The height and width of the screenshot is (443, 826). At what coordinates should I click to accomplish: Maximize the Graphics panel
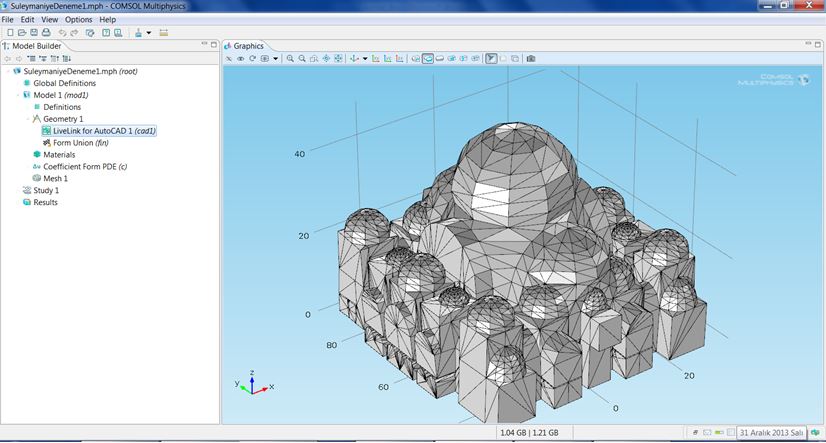click(818, 44)
